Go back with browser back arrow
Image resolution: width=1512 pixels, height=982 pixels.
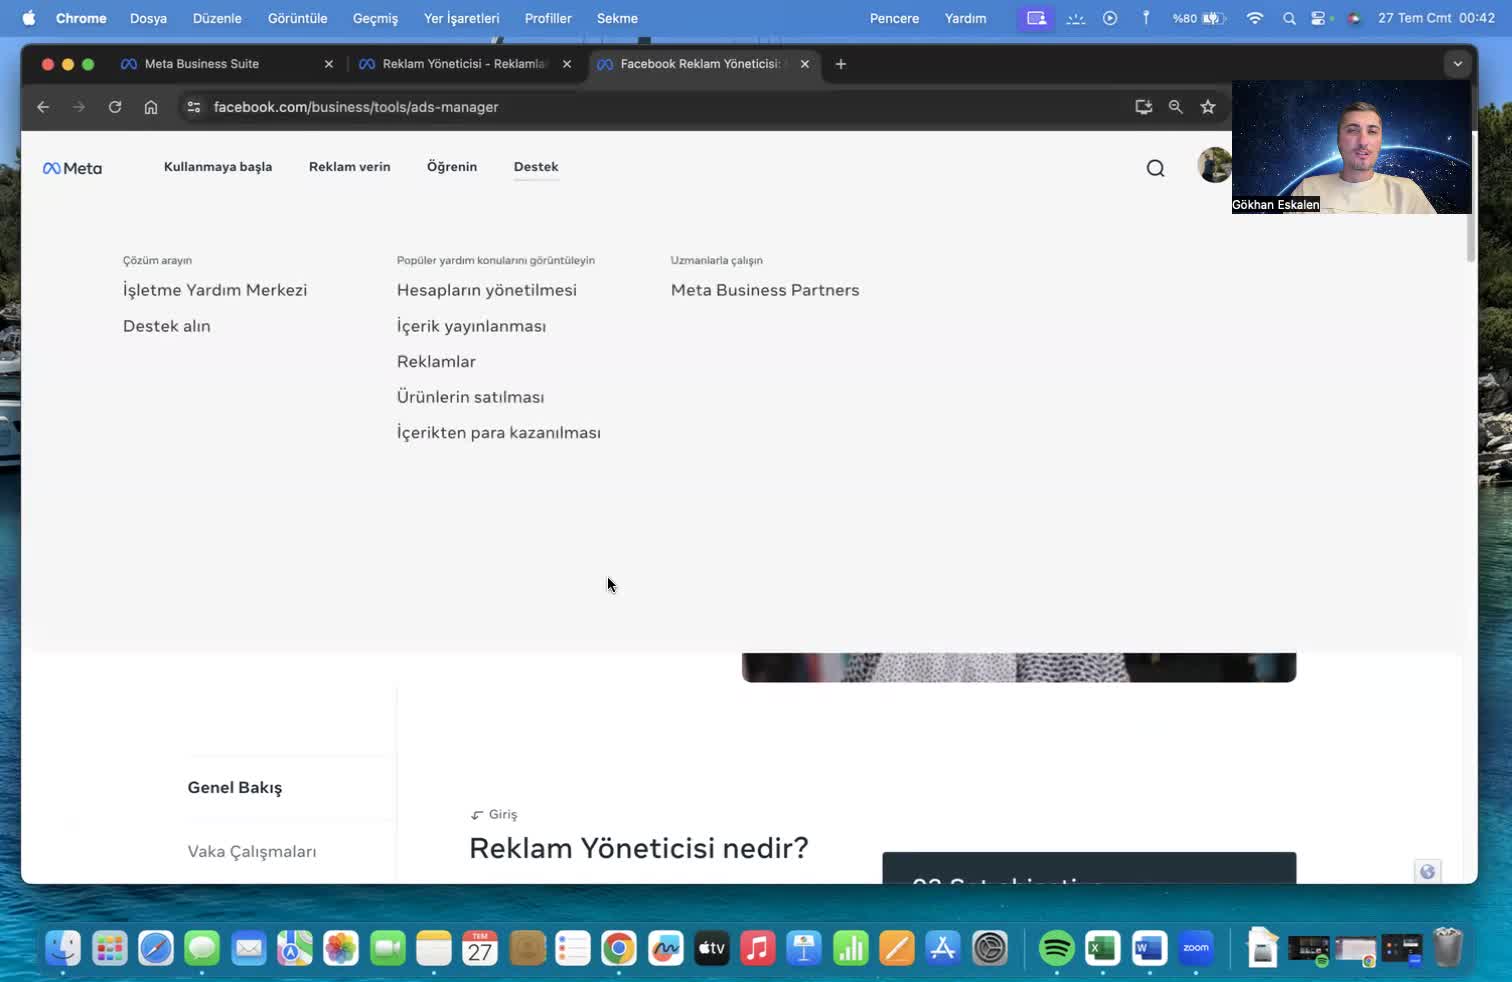click(43, 107)
